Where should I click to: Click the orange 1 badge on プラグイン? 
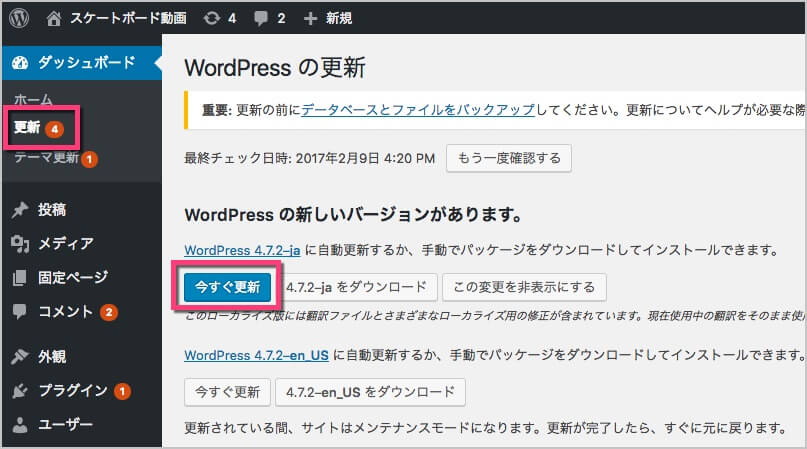122,391
